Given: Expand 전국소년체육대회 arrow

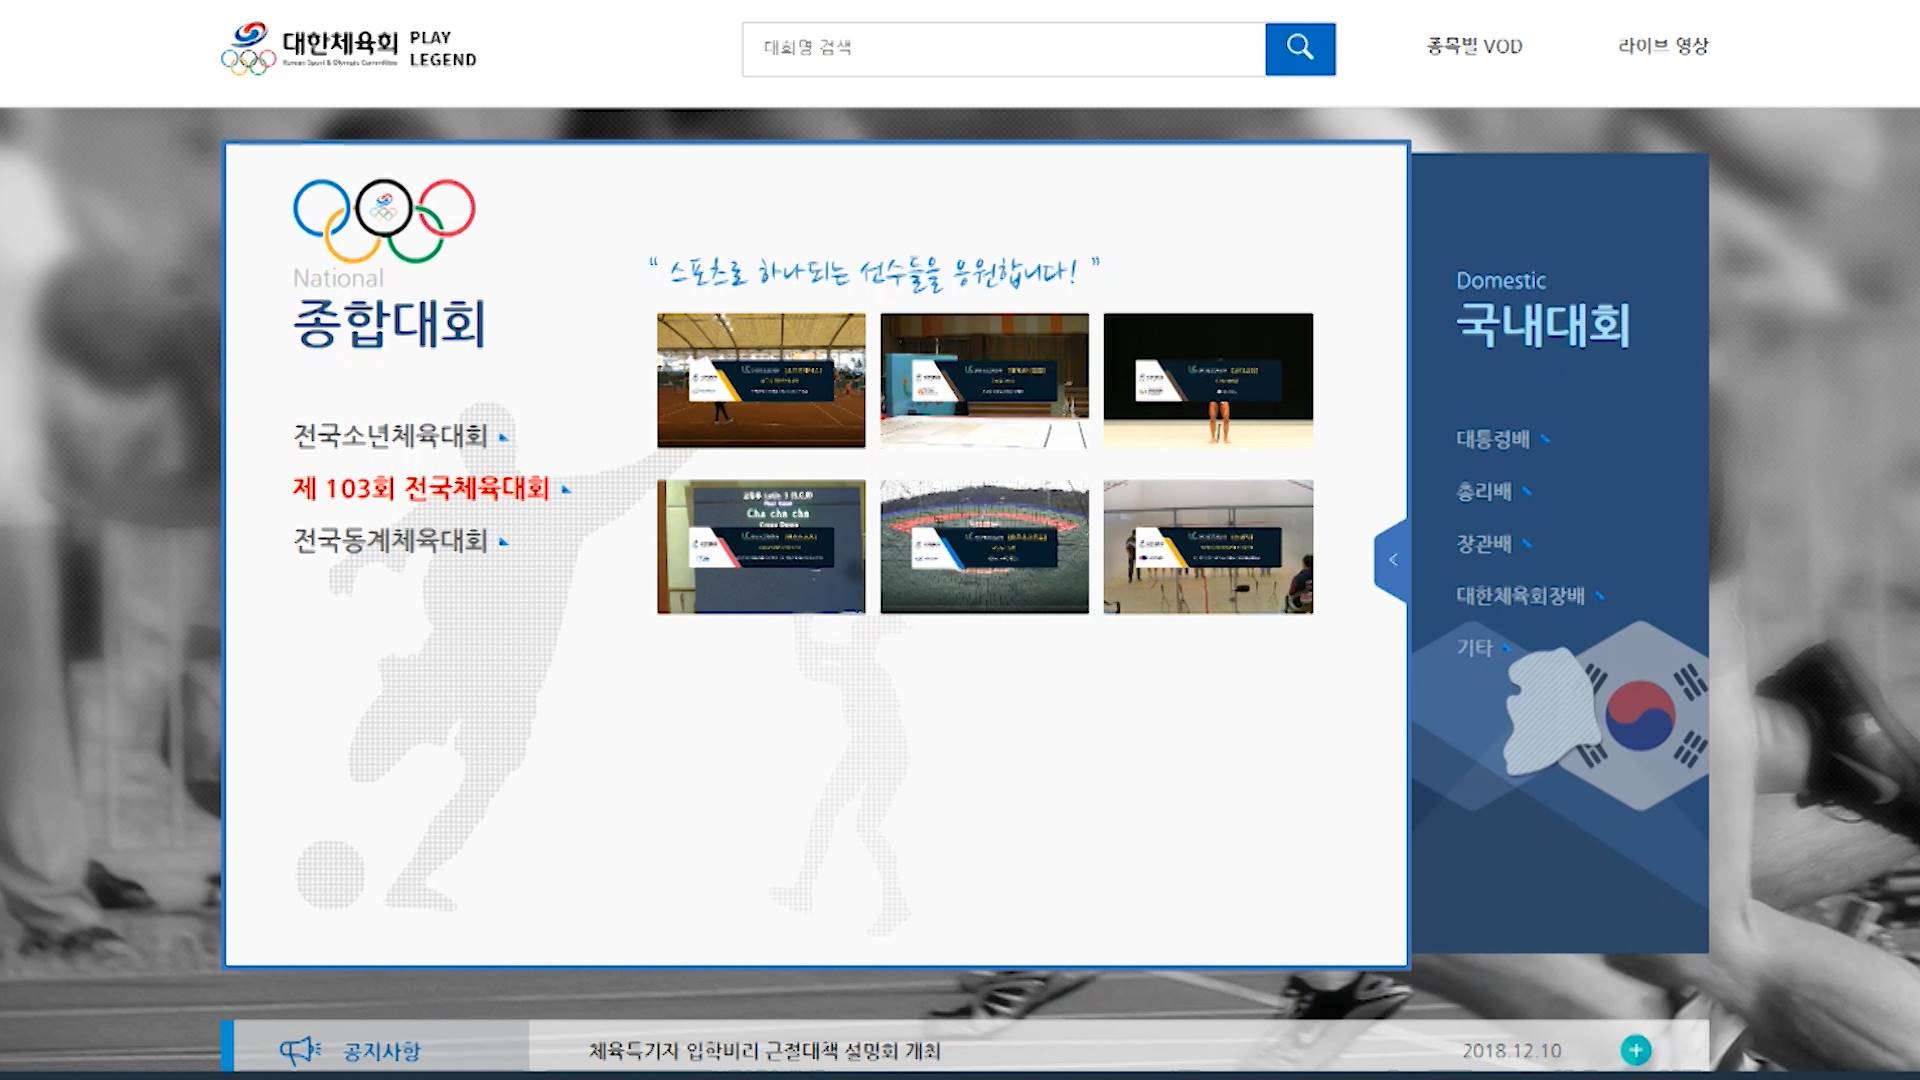Looking at the screenshot, I should tap(504, 437).
